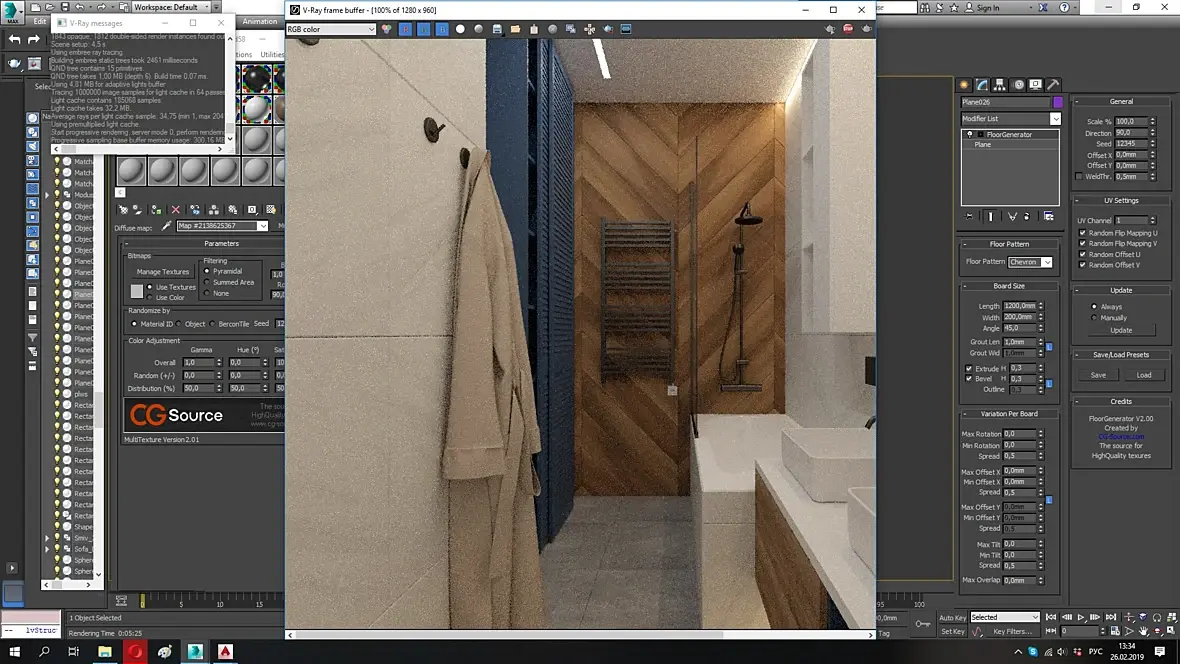Click Load in Save/Load Presets
The image size is (1180, 664).
[1144, 375]
